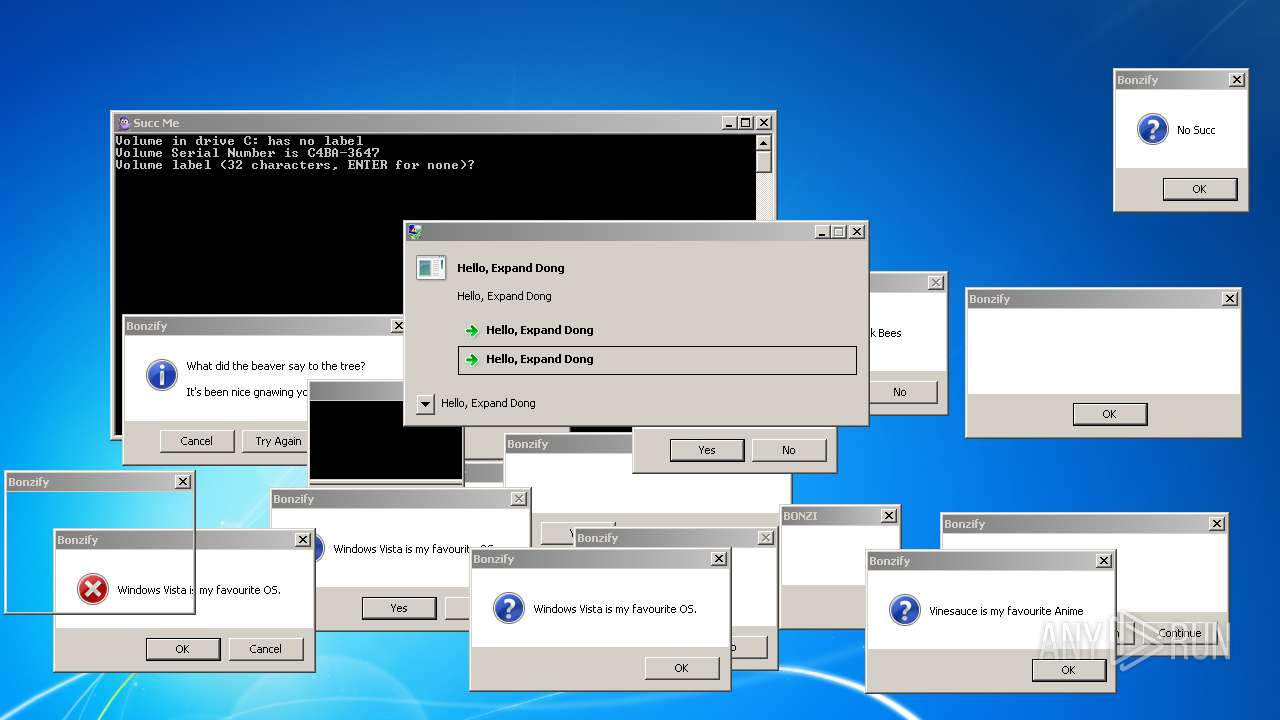Click Continue in the Bonzify dialog behind Vinesauce
1280x720 pixels.
pyautogui.click(x=1180, y=633)
